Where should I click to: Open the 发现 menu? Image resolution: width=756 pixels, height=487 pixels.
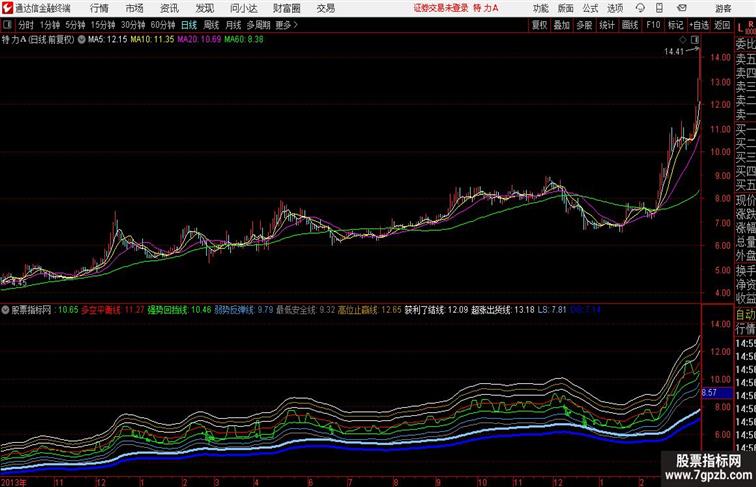click(204, 8)
